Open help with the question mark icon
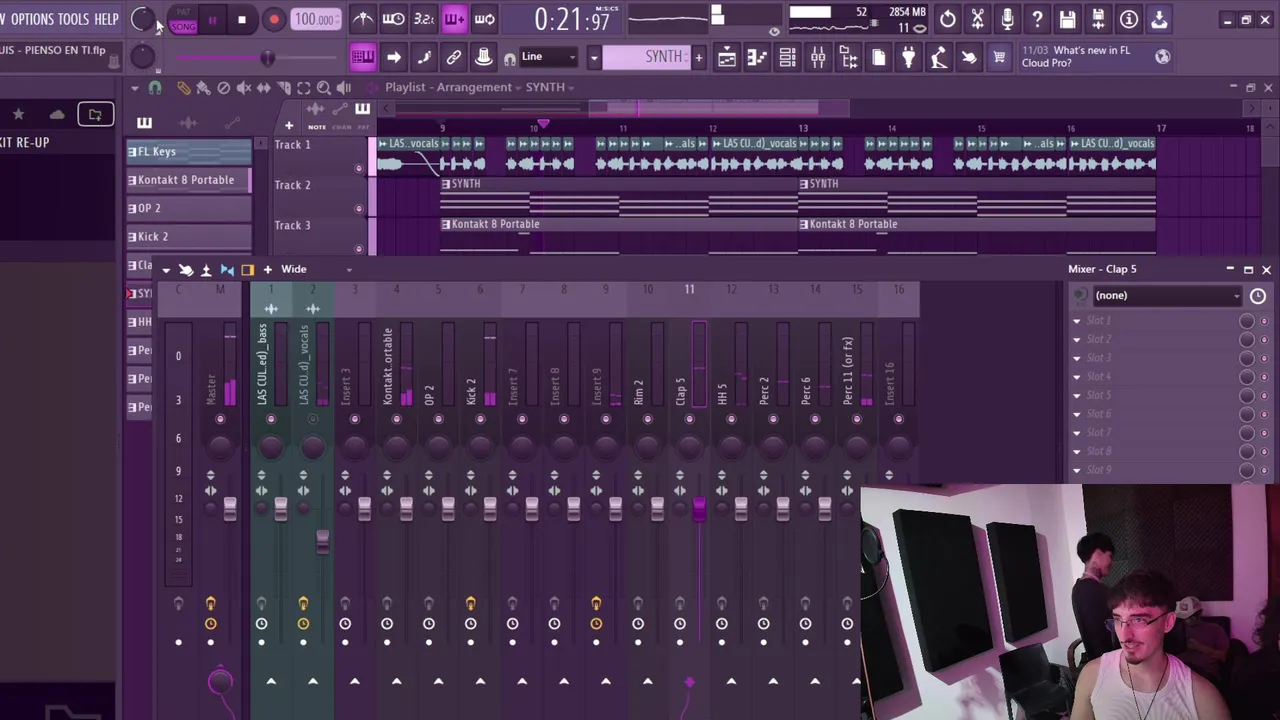The image size is (1280, 720). [x=1037, y=19]
